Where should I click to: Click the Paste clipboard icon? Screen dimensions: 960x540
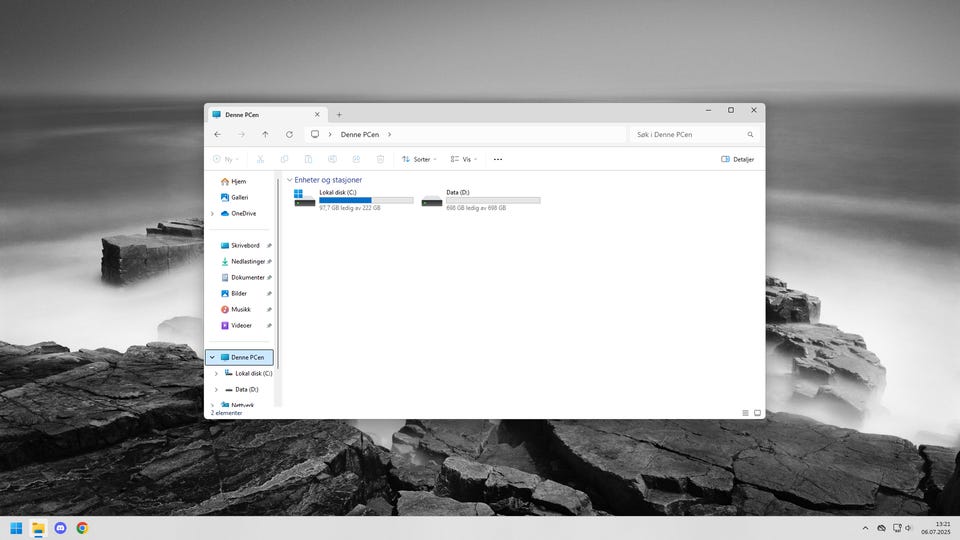[x=308, y=159]
